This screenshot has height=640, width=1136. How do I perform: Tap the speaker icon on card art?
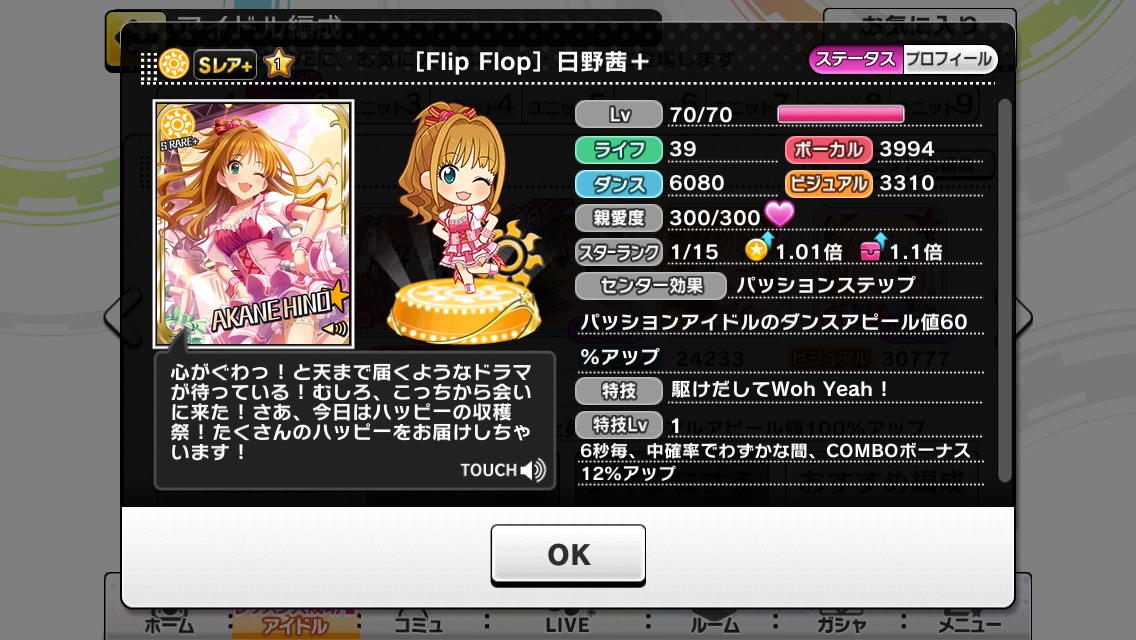click(x=336, y=330)
